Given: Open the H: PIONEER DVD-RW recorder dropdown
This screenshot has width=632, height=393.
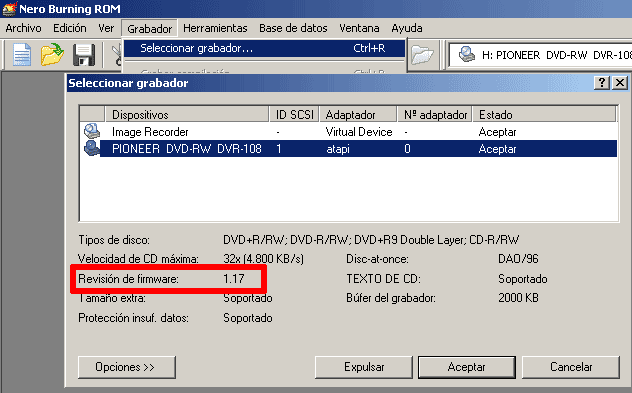Looking at the screenshot, I should (x=540, y=55).
